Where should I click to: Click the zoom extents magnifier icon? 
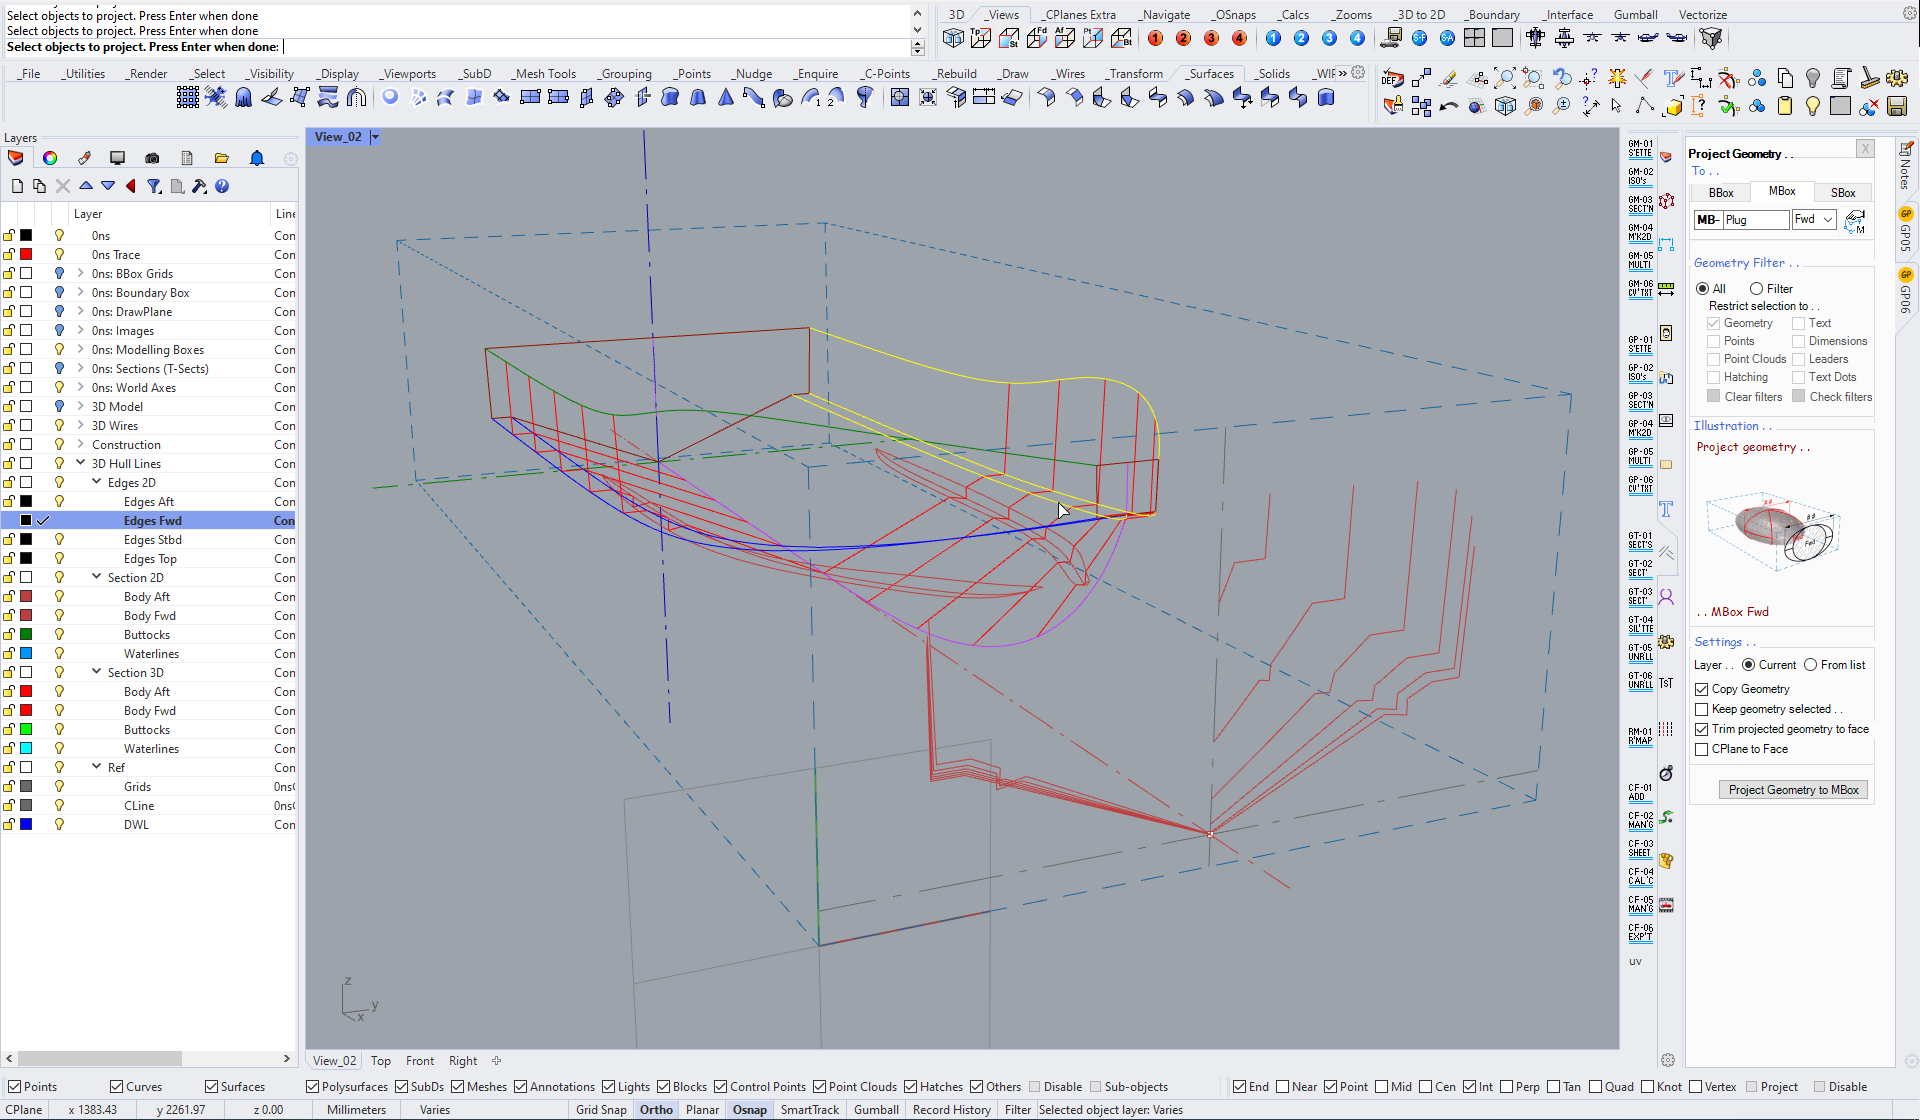point(1505,78)
